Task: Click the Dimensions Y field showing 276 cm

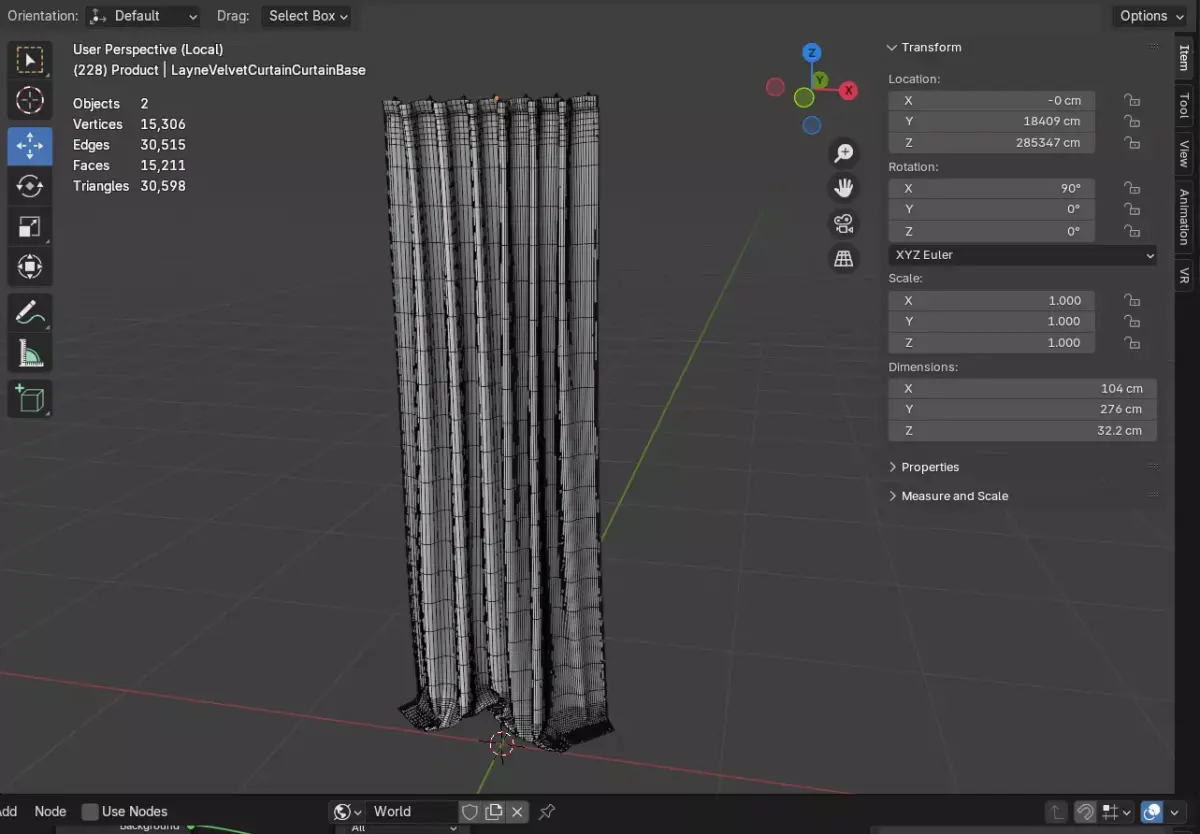Action: (x=1022, y=409)
